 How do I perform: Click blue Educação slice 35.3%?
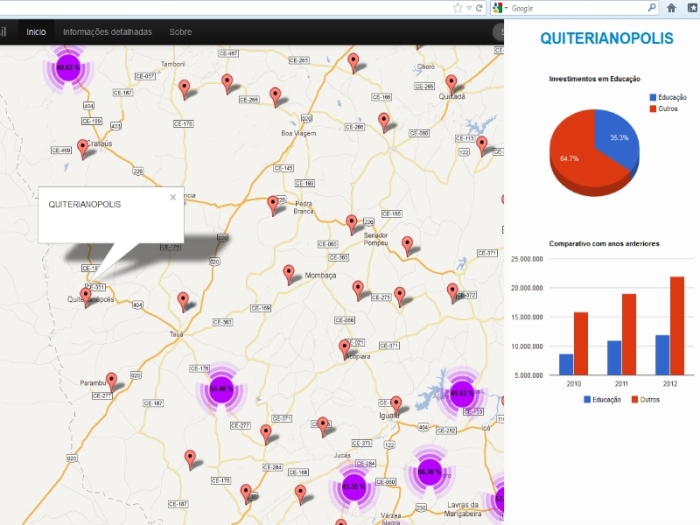[618, 136]
